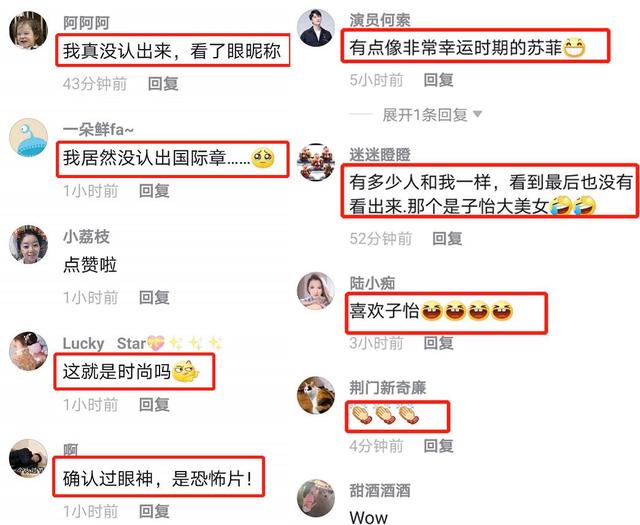Open avatar of user 阿阿阿
The image size is (640, 525).
29,31
